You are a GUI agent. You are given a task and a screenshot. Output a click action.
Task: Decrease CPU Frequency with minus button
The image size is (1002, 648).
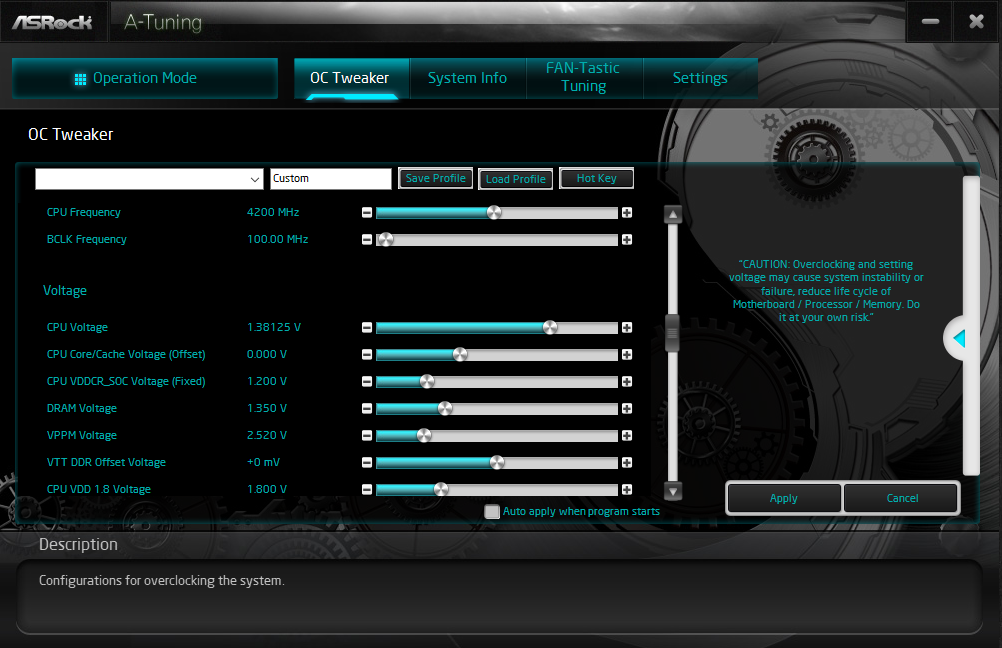click(367, 213)
